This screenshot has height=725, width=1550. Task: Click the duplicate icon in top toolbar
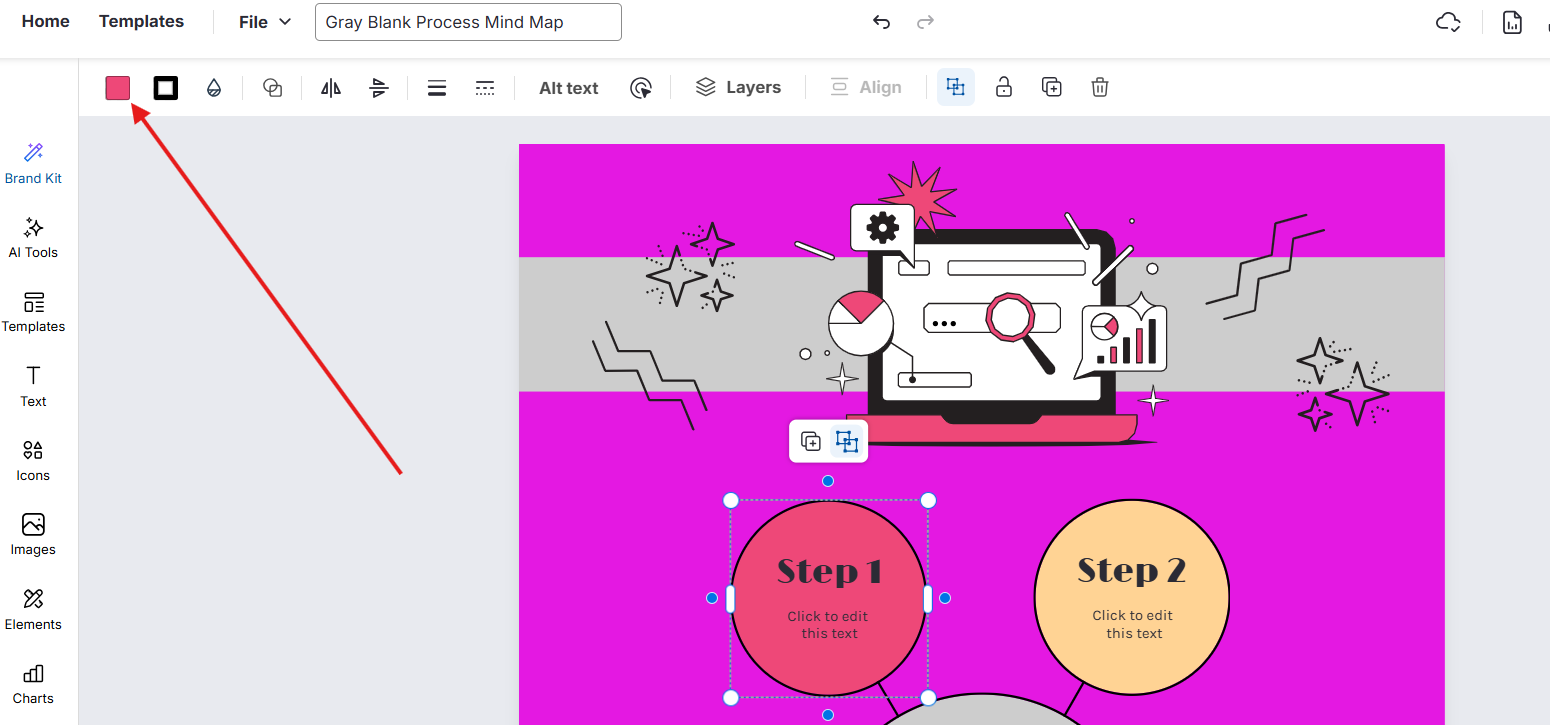pos(1052,87)
